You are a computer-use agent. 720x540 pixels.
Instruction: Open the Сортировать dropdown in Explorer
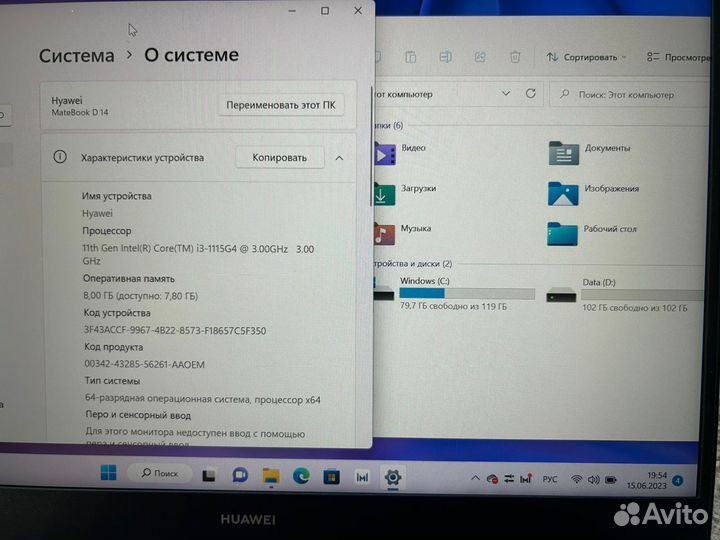tap(586, 57)
